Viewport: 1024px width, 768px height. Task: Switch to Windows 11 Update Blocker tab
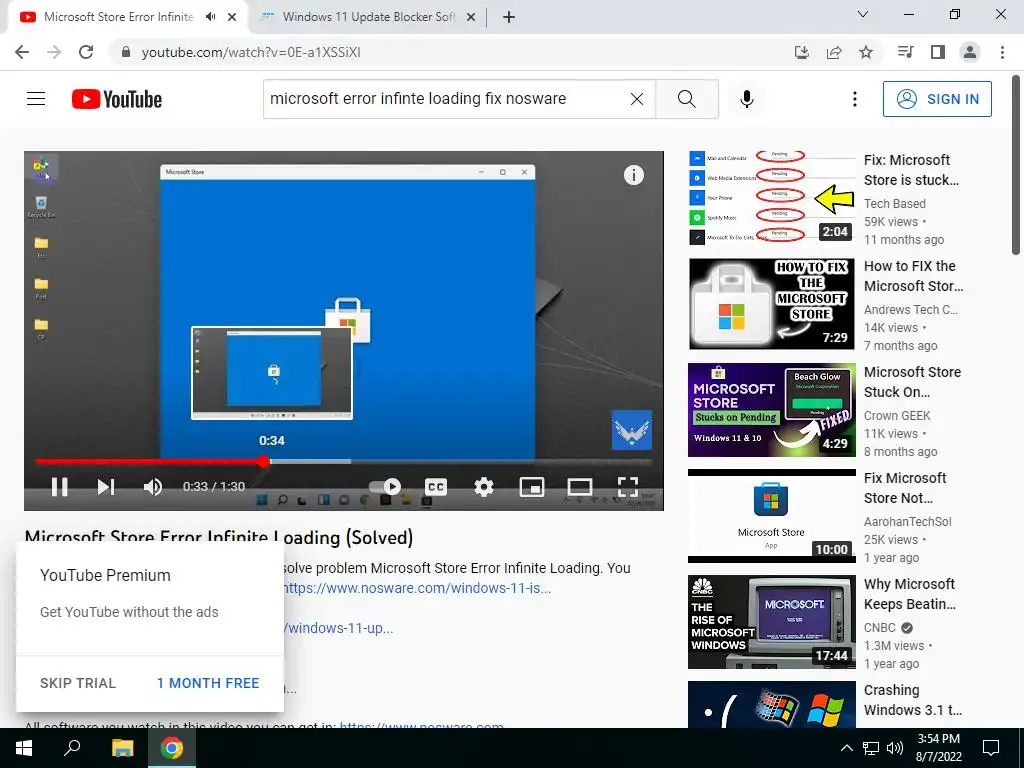[368, 17]
